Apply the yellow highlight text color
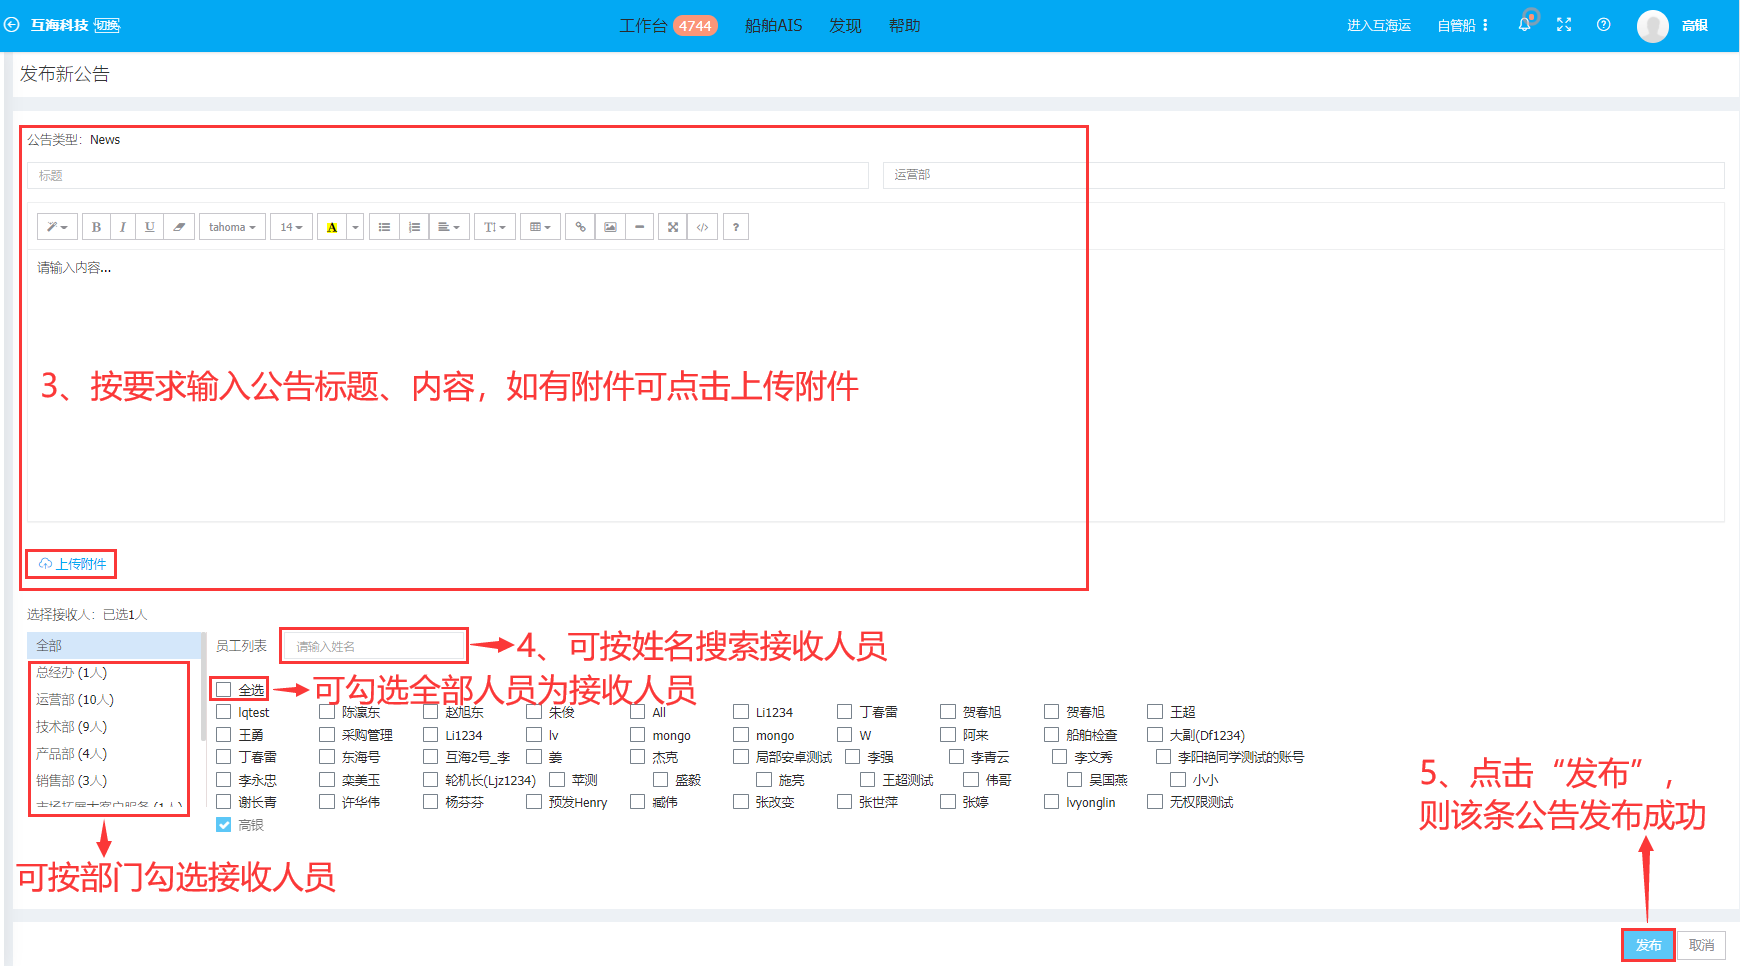 pyautogui.click(x=332, y=227)
